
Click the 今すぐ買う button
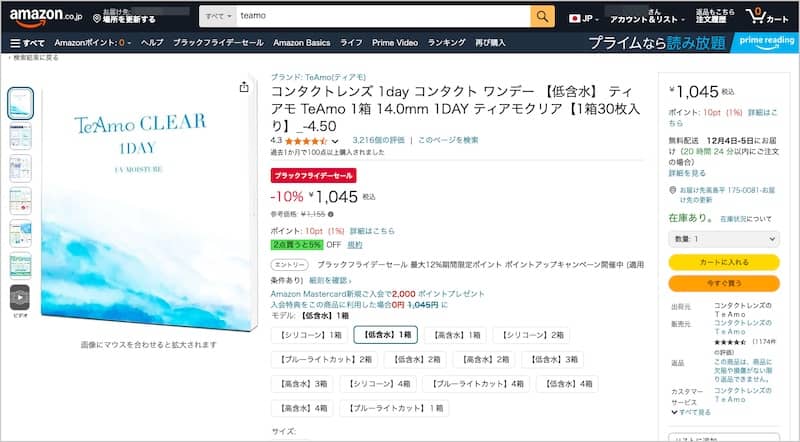pyautogui.click(x=724, y=283)
